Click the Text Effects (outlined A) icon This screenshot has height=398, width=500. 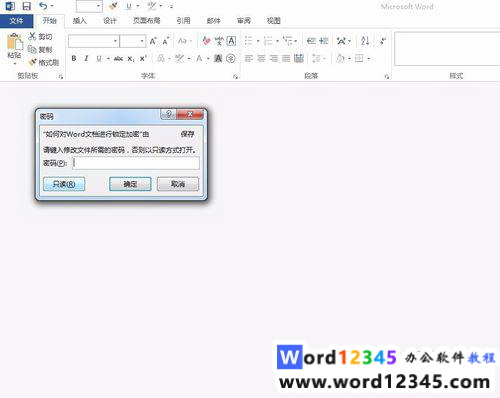pyautogui.click(x=161, y=59)
